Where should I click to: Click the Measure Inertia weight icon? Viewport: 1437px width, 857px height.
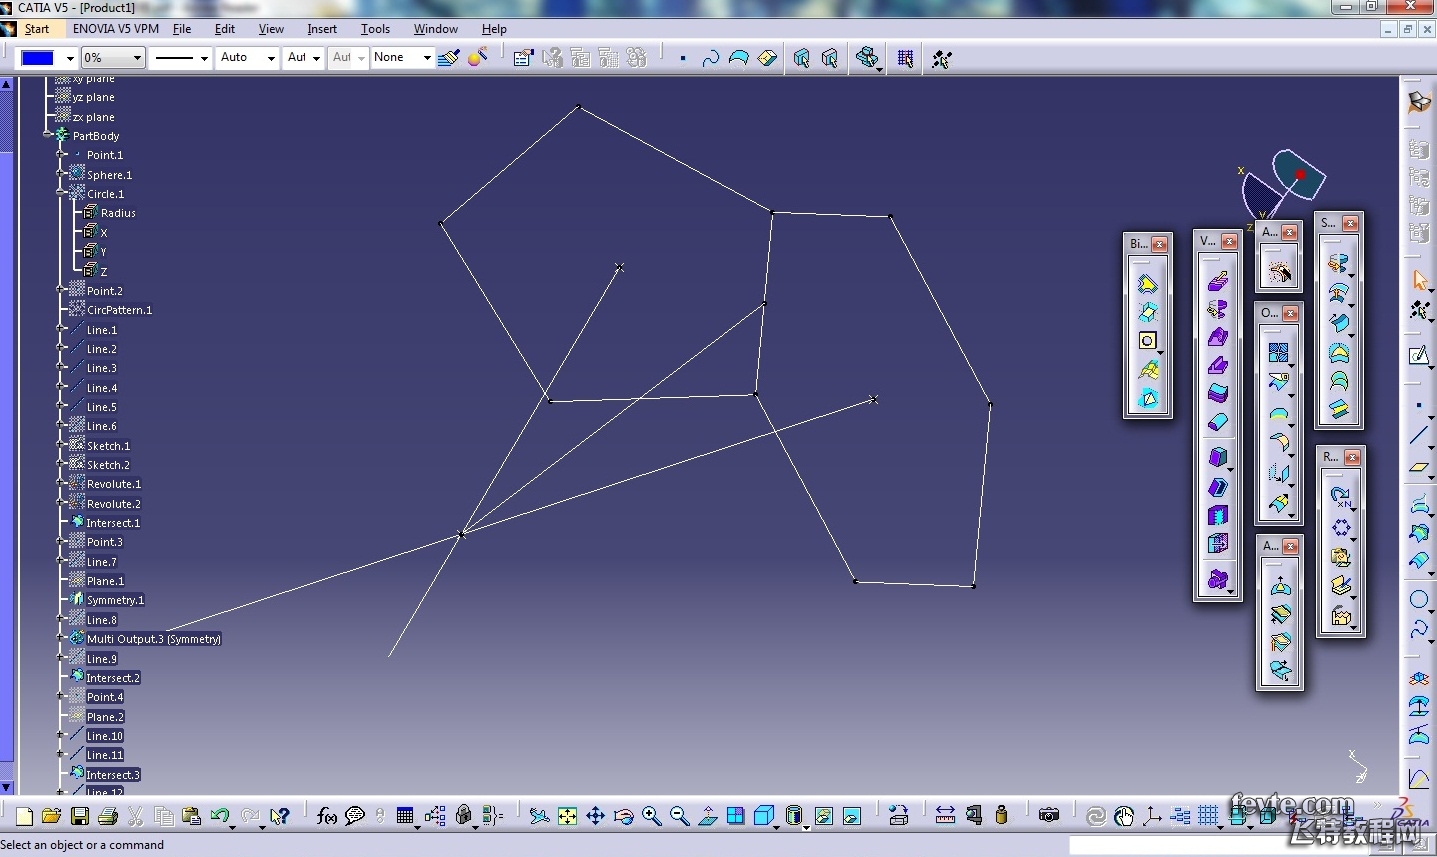(1001, 816)
